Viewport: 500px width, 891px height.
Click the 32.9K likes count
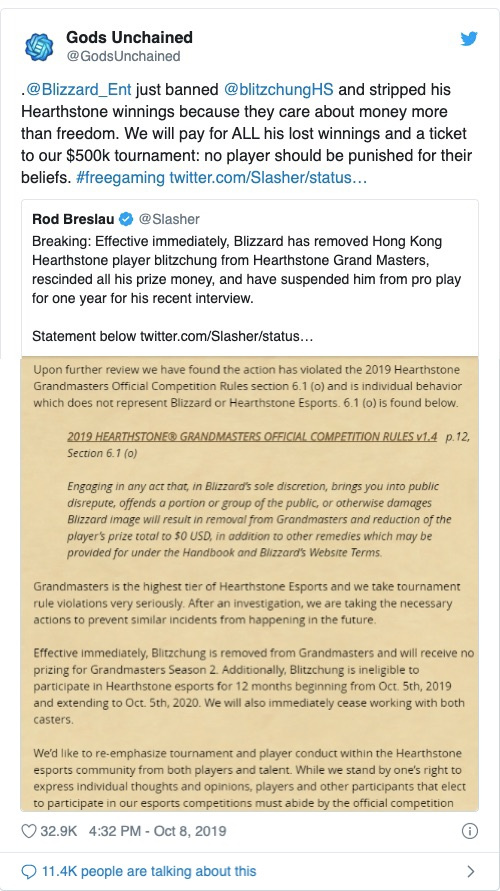59,831
